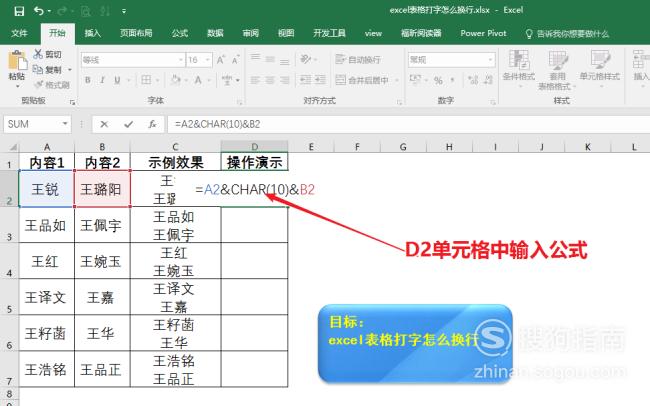650x406 pixels.
Task: Apply comma style number format
Action: click(452, 80)
